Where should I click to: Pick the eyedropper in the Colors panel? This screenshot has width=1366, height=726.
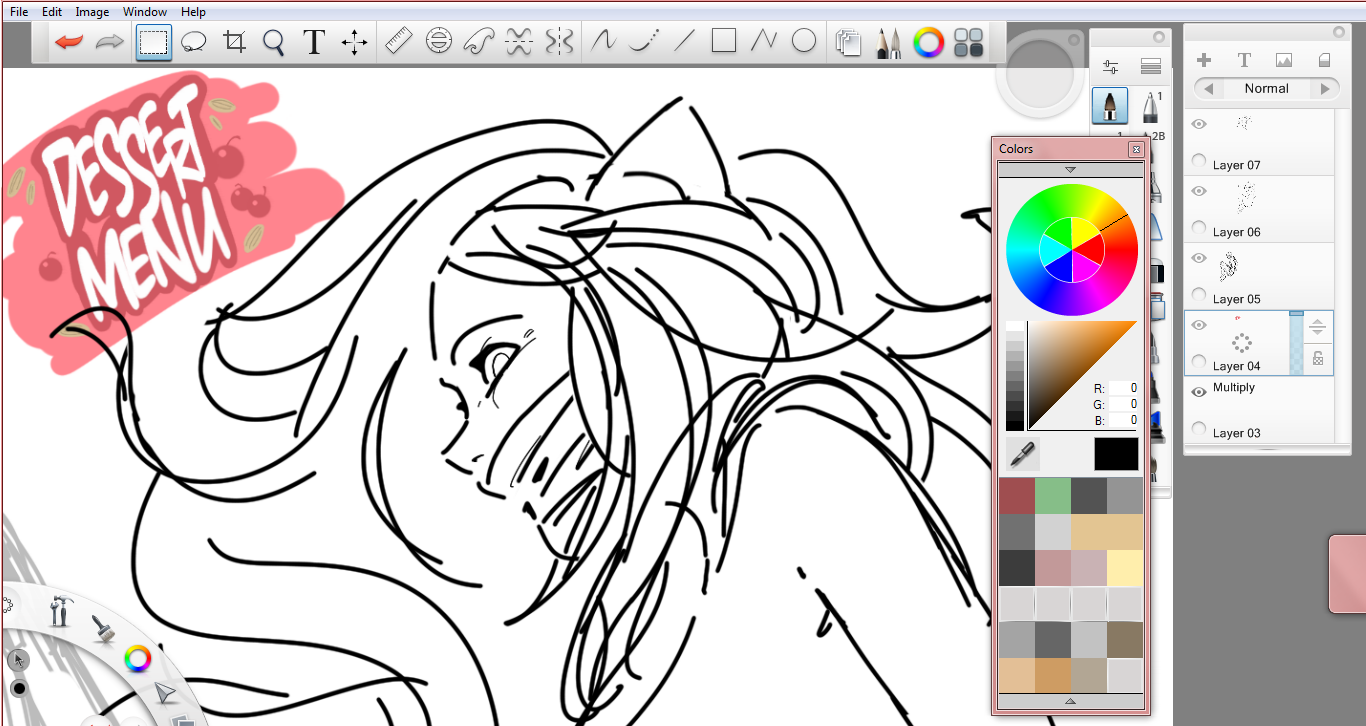click(1023, 454)
